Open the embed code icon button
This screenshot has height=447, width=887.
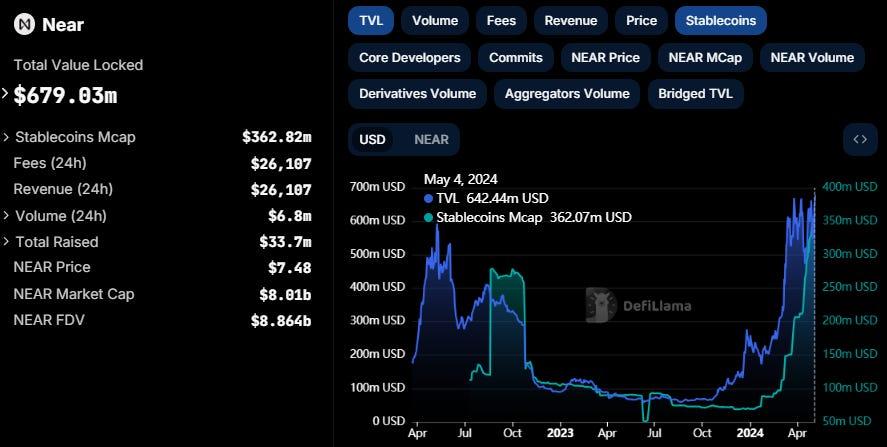[x=860, y=139]
